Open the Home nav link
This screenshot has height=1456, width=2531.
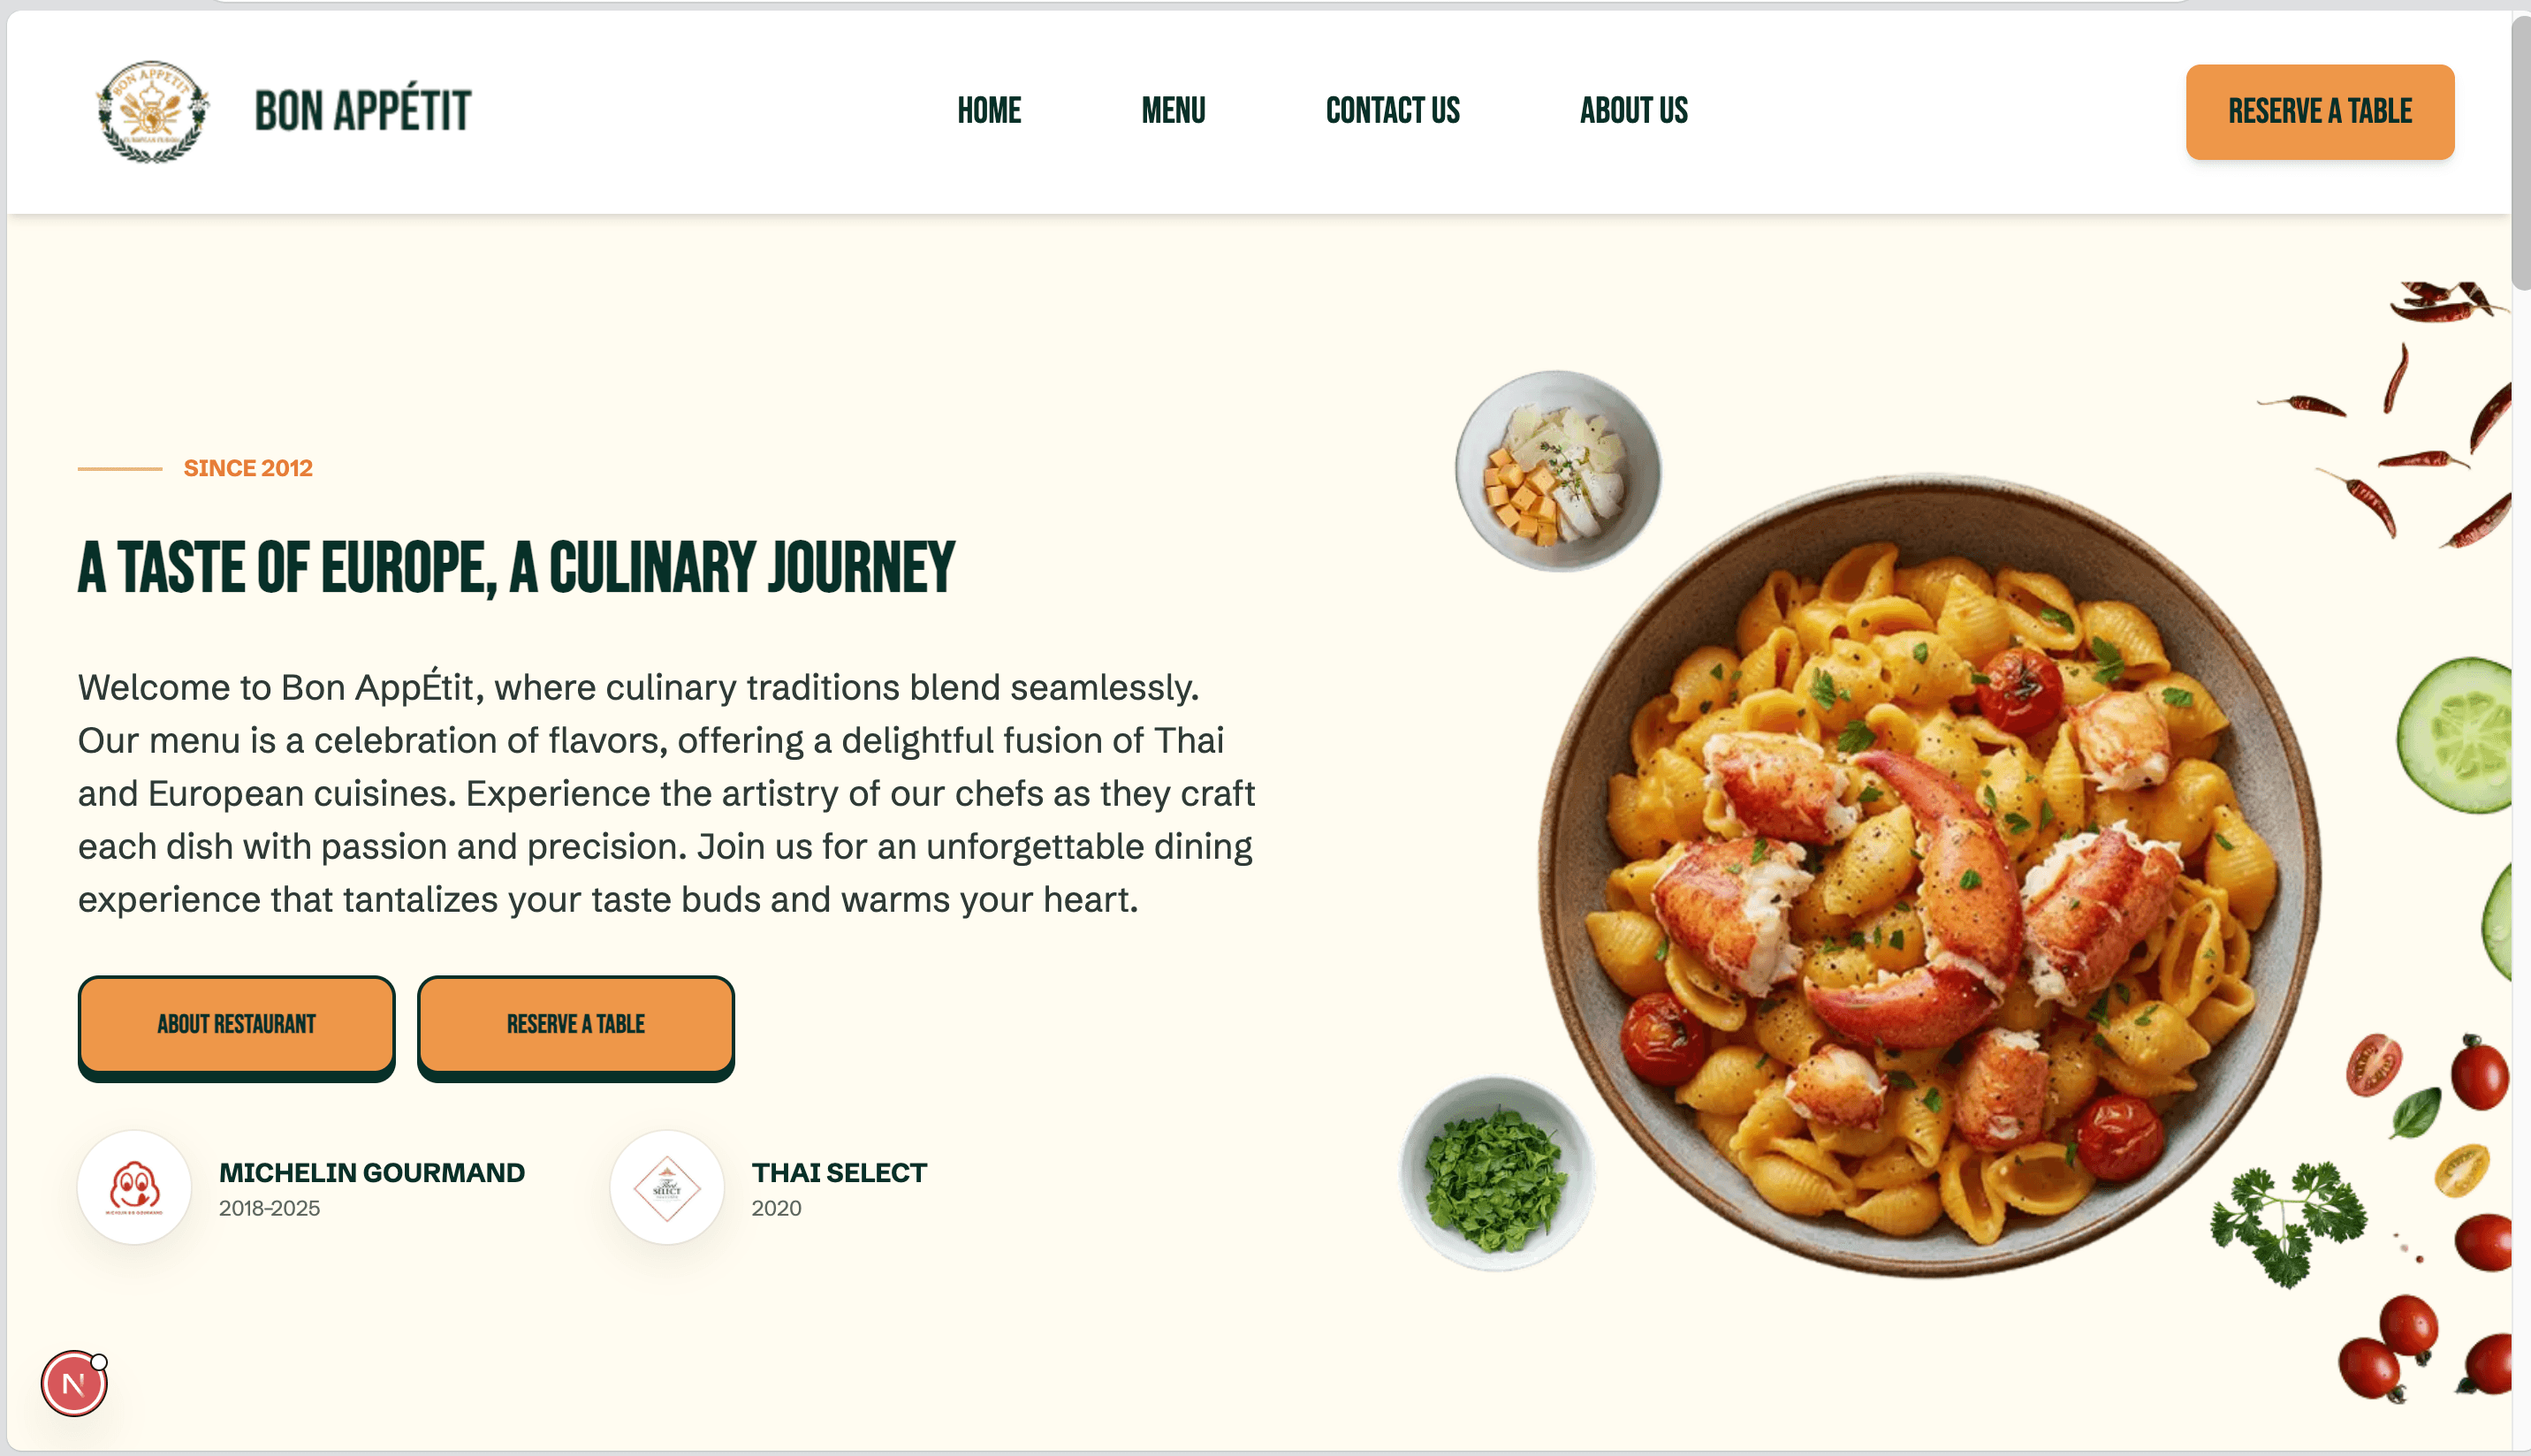click(989, 111)
